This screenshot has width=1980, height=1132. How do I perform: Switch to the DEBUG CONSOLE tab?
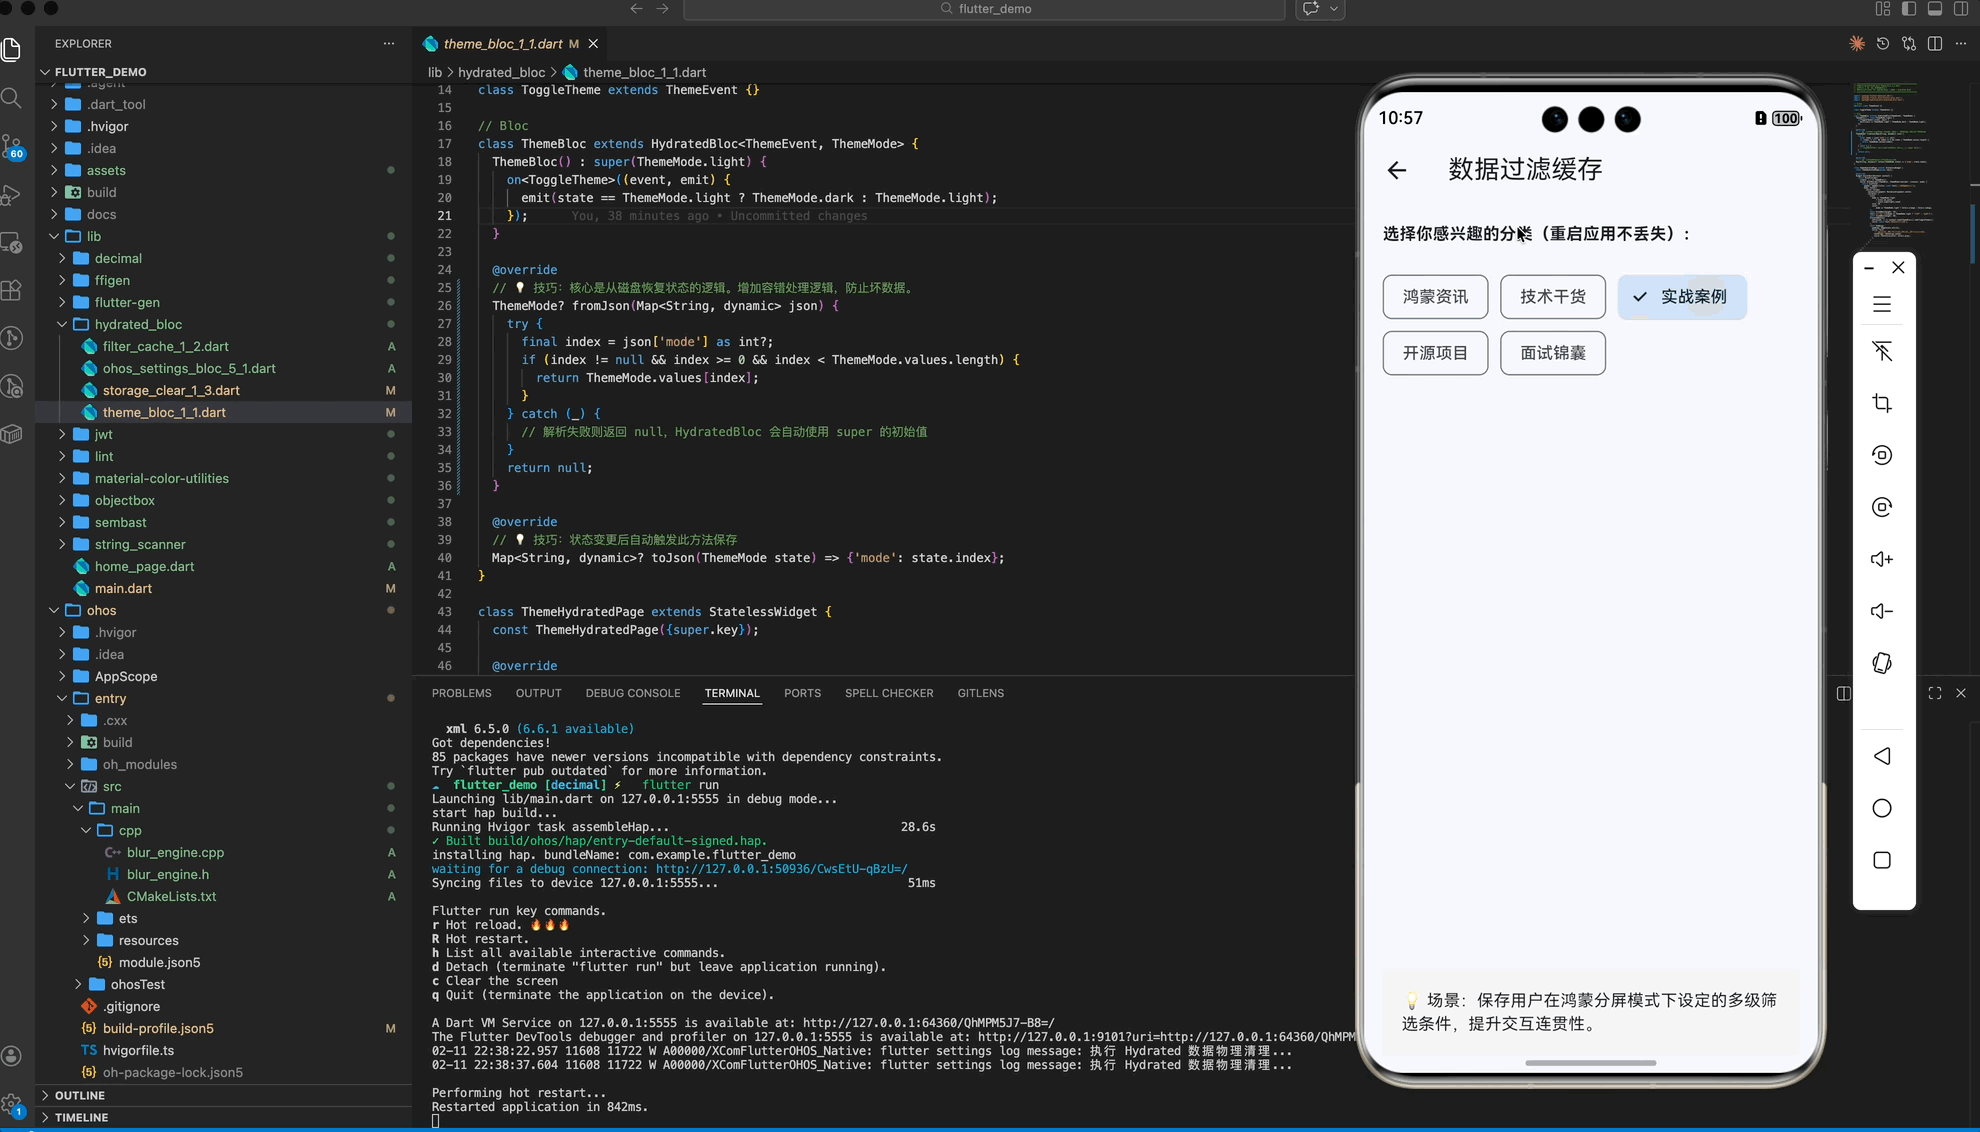pyautogui.click(x=632, y=693)
